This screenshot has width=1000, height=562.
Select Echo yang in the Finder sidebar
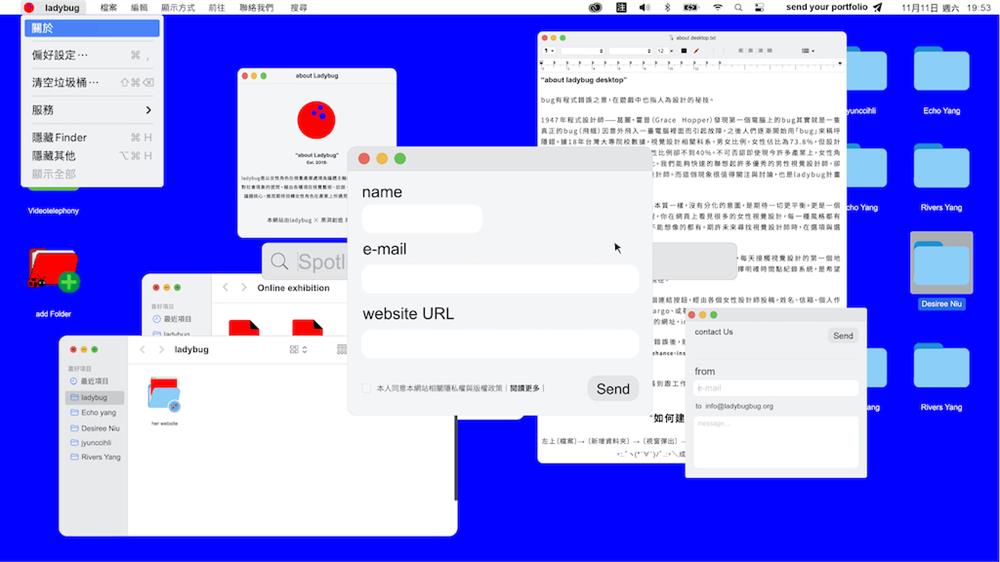[94, 413]
